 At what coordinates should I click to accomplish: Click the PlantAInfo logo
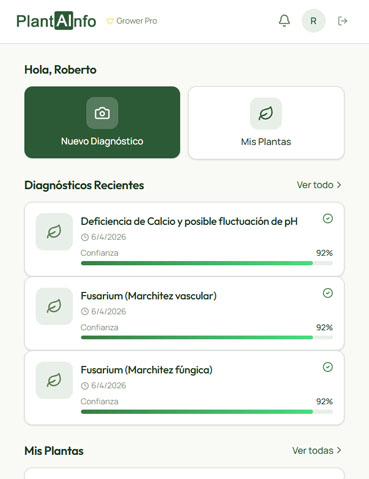tap(56, 21)
